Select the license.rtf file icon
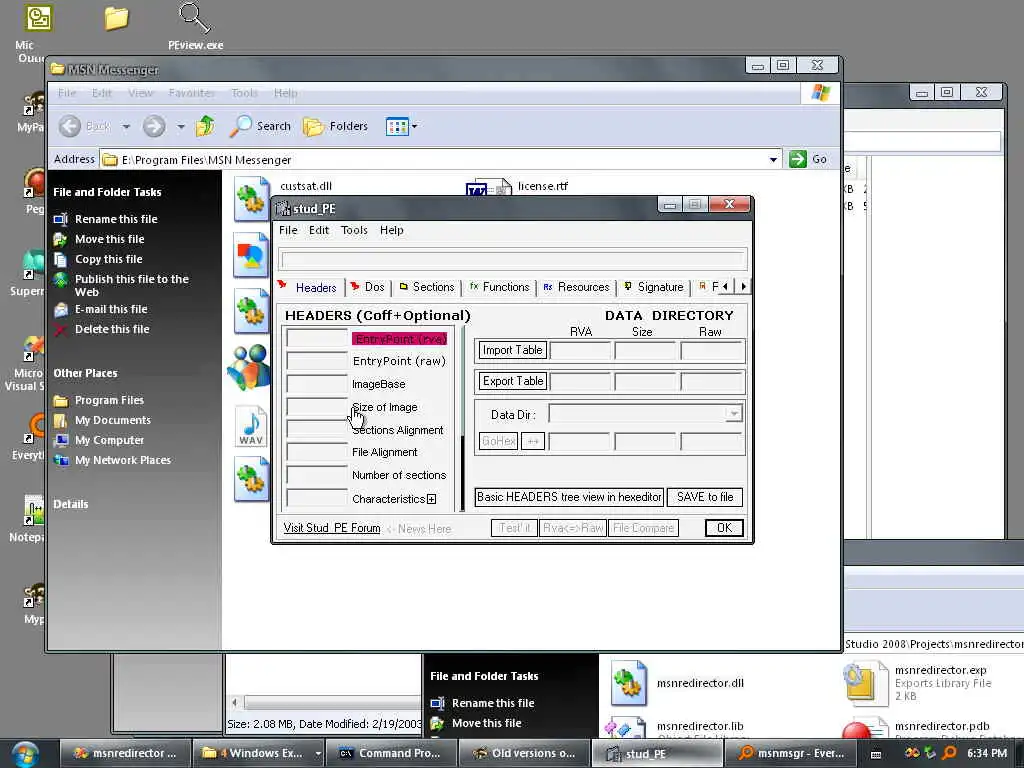This screenshot has height=768, width=1024. pos(488,188)
